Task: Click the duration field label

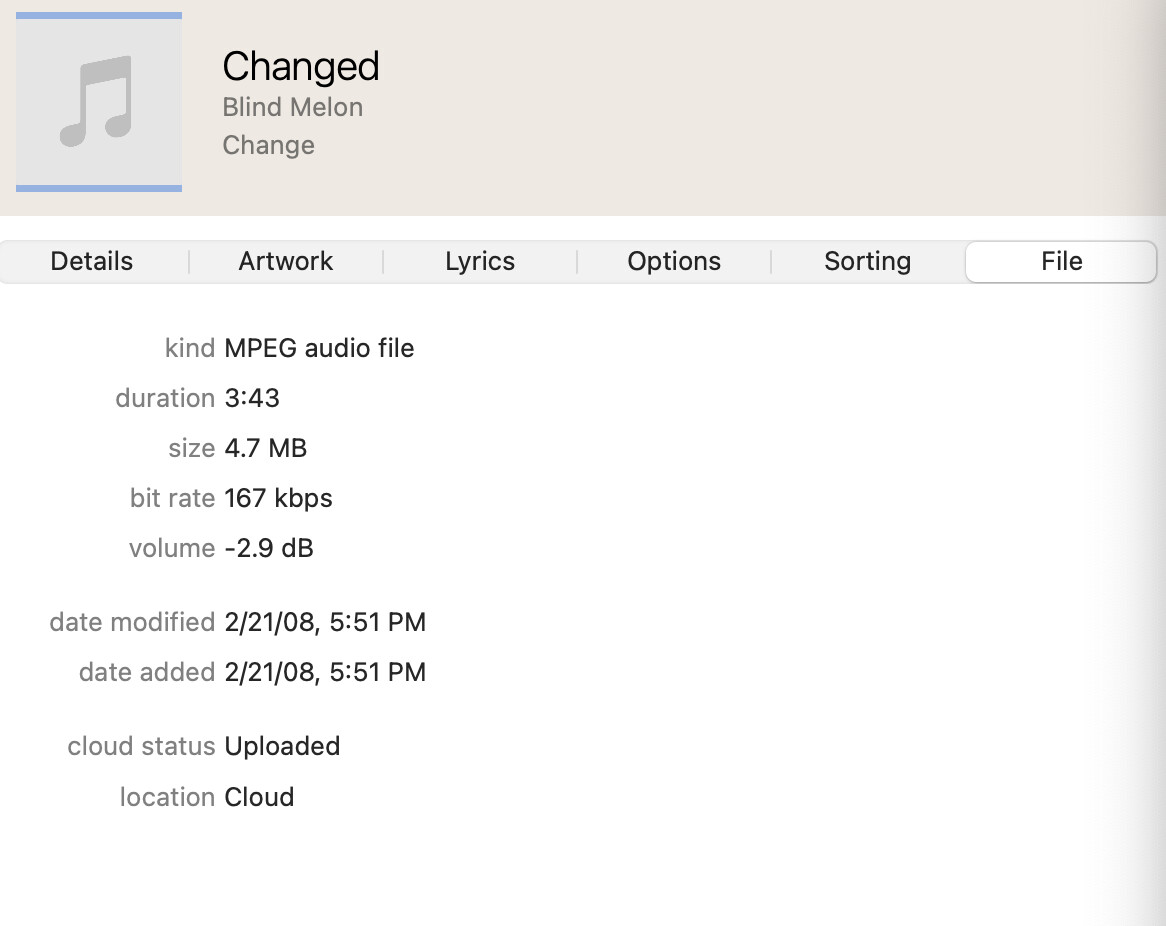Action: [165, 398]
